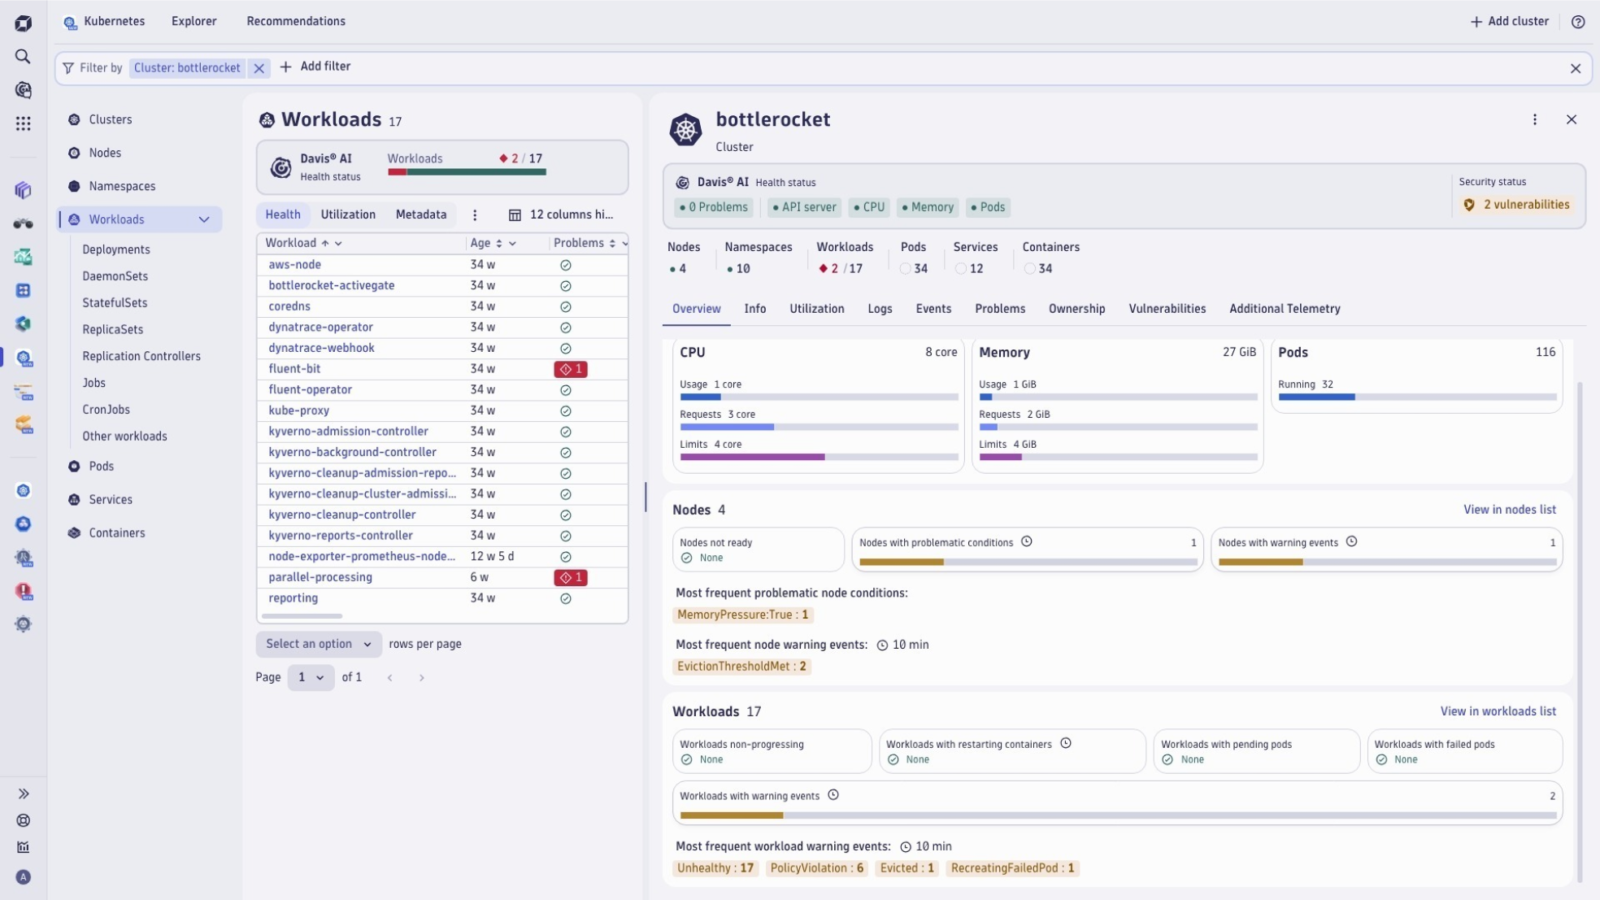Open the help circle icon top right
Image resolution: width=1600 pixels, height=900 pixels.
tap(1578, 22)
